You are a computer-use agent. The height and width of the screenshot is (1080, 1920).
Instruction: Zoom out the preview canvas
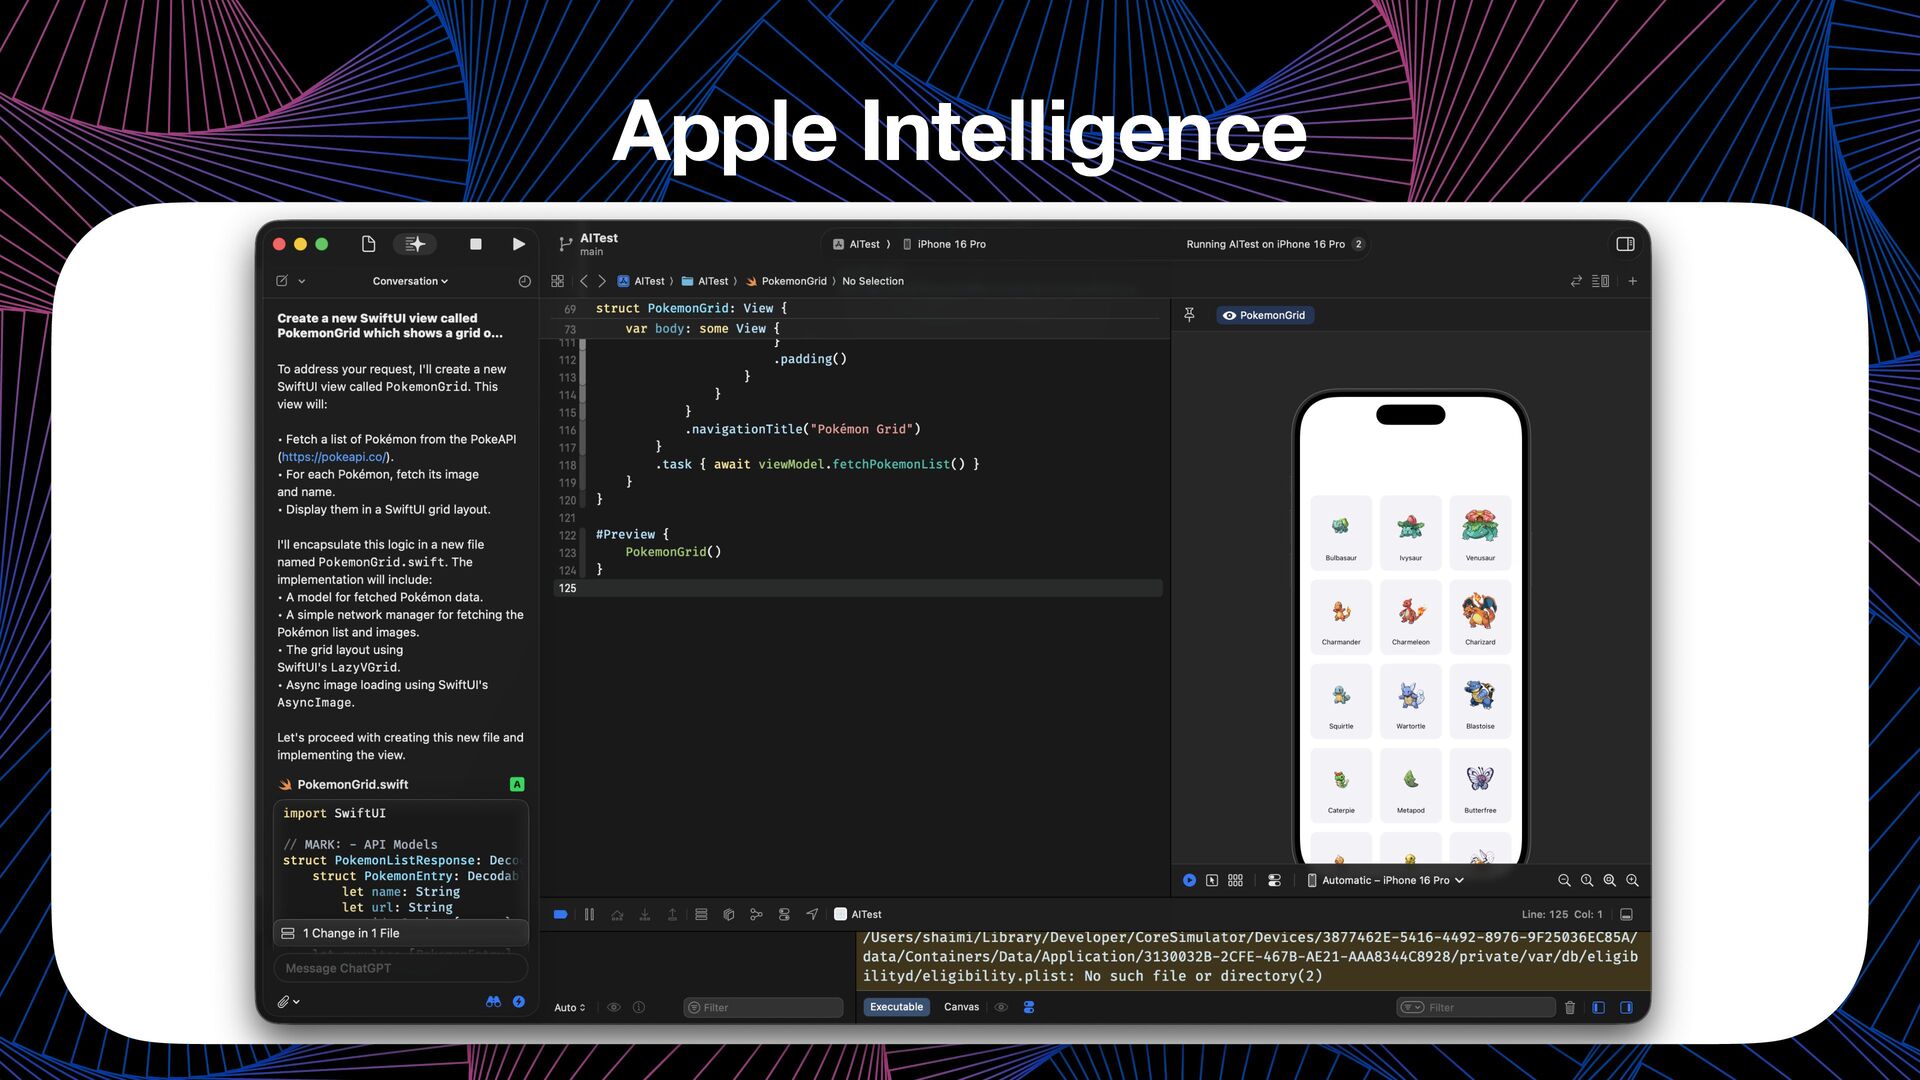click(1564, 880)
